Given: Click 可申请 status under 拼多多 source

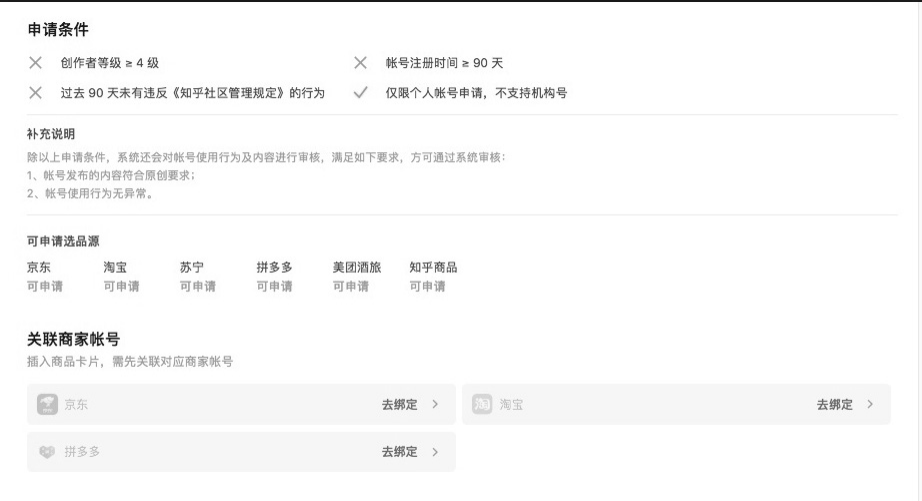Looking at the screenshot, I should [x=274, y=286].
